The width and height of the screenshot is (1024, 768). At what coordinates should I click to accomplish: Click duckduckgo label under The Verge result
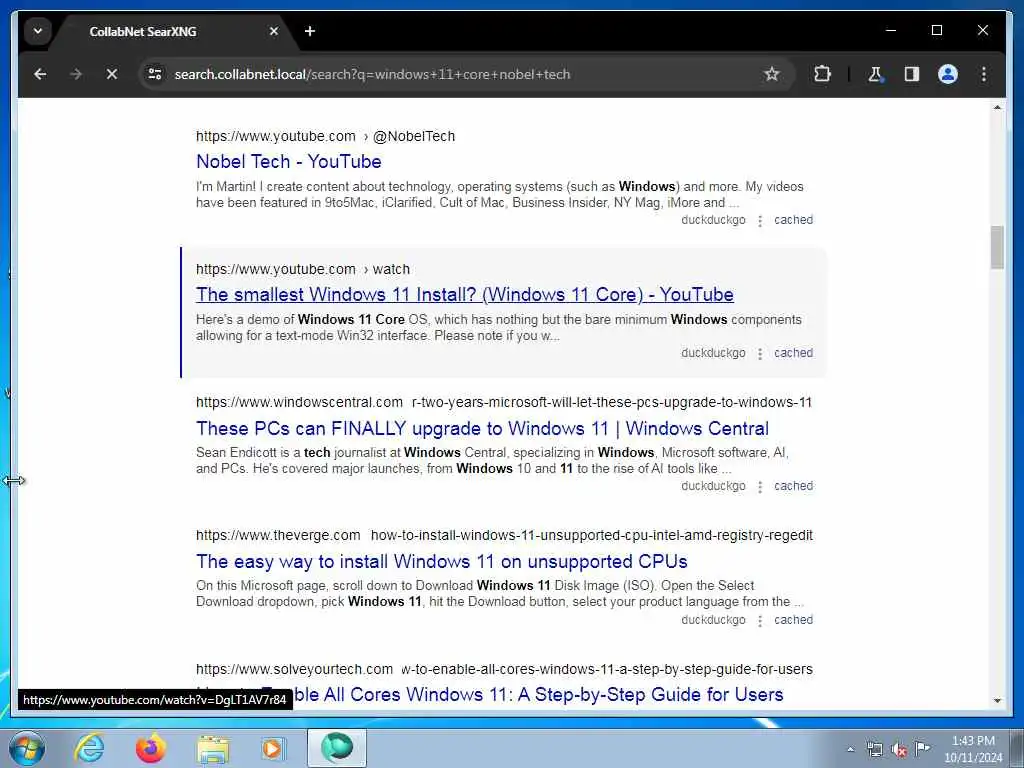(x=713, y=620)
